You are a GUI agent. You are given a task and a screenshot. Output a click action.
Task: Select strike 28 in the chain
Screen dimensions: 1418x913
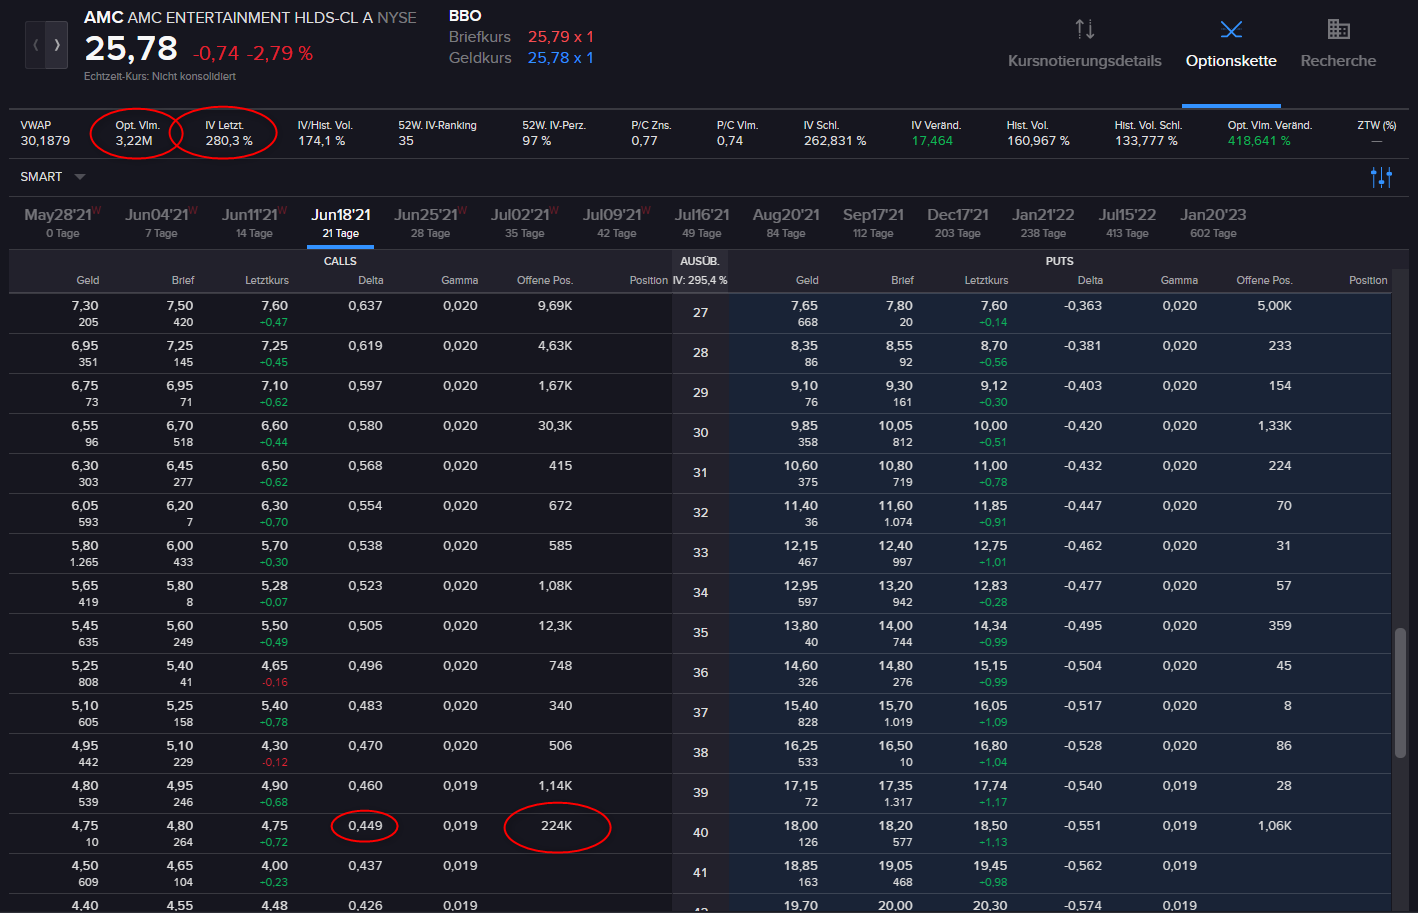[700, 353]
